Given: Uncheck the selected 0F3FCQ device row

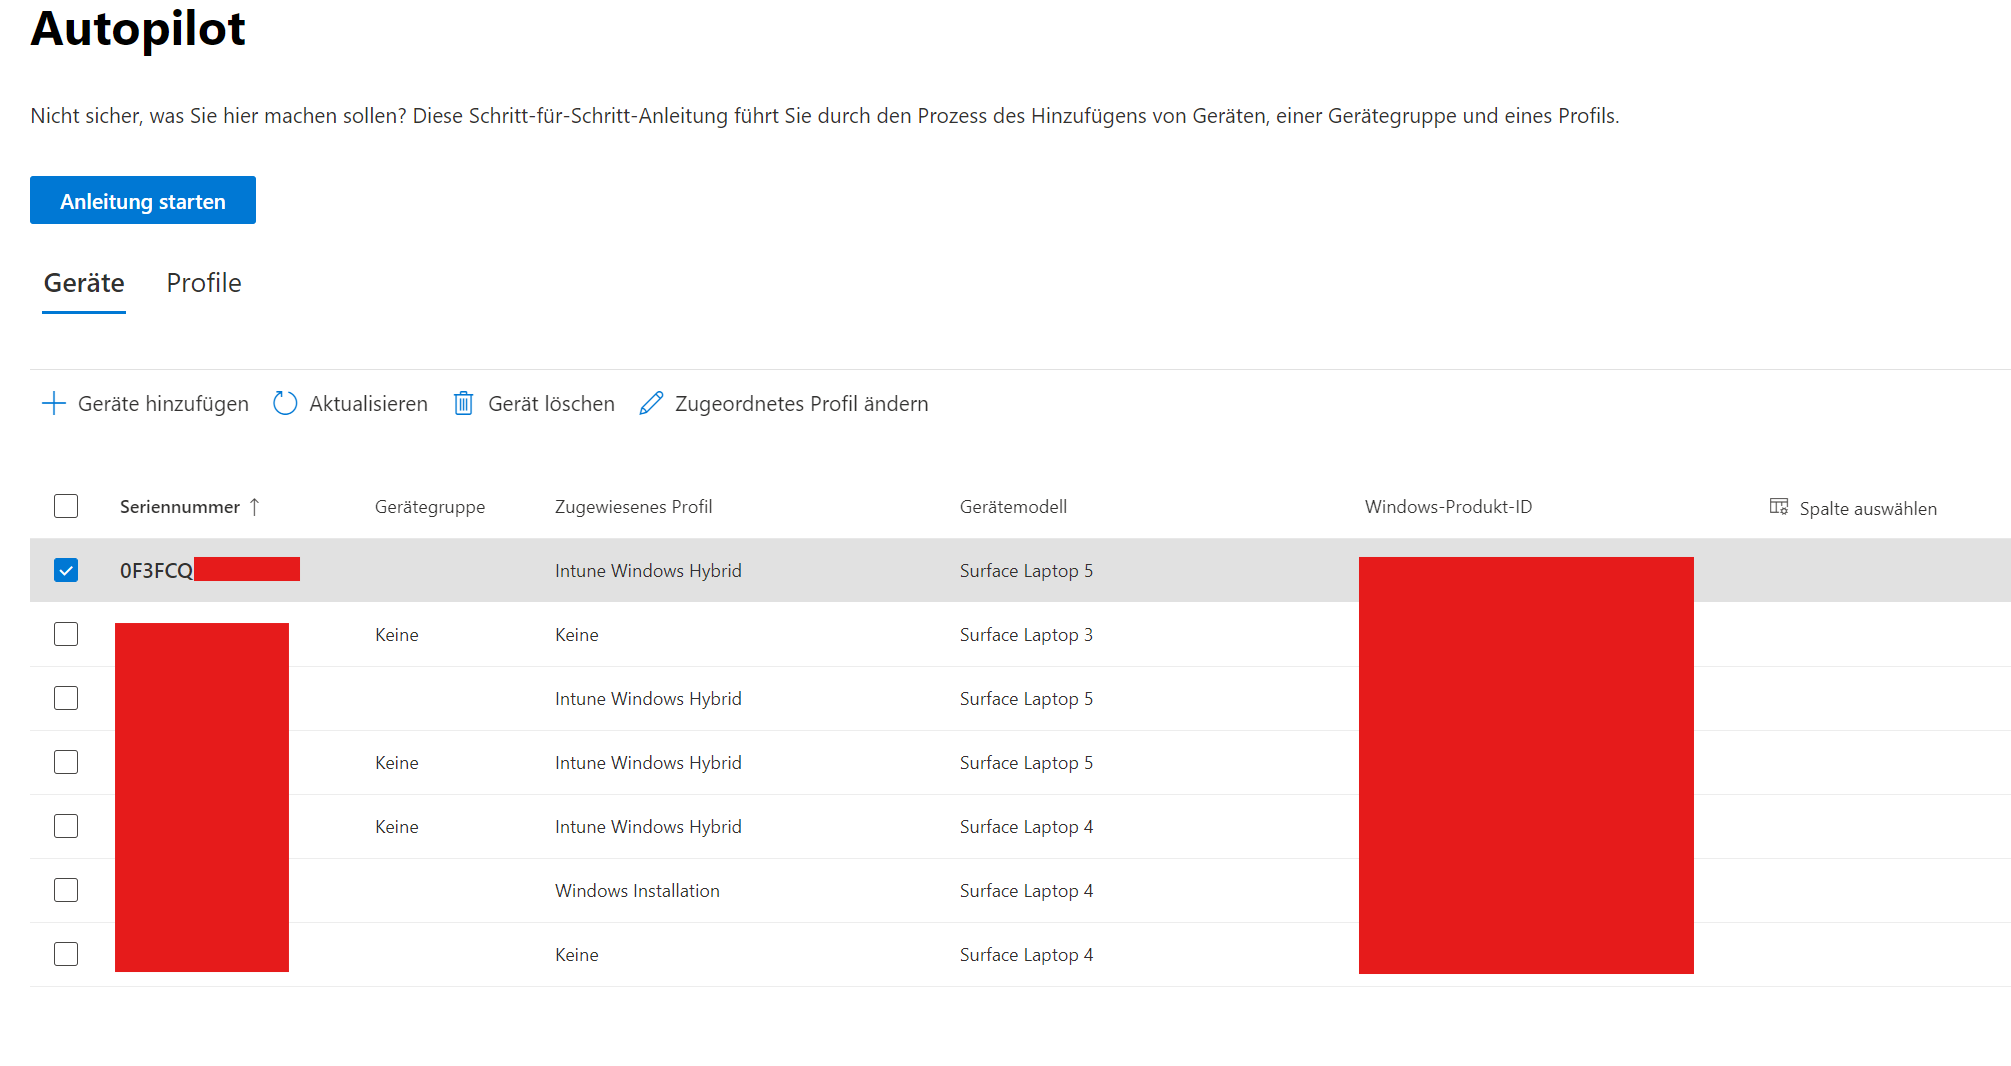Looking at the screenshot, I should pyautogui.click(x=66, y=570).
